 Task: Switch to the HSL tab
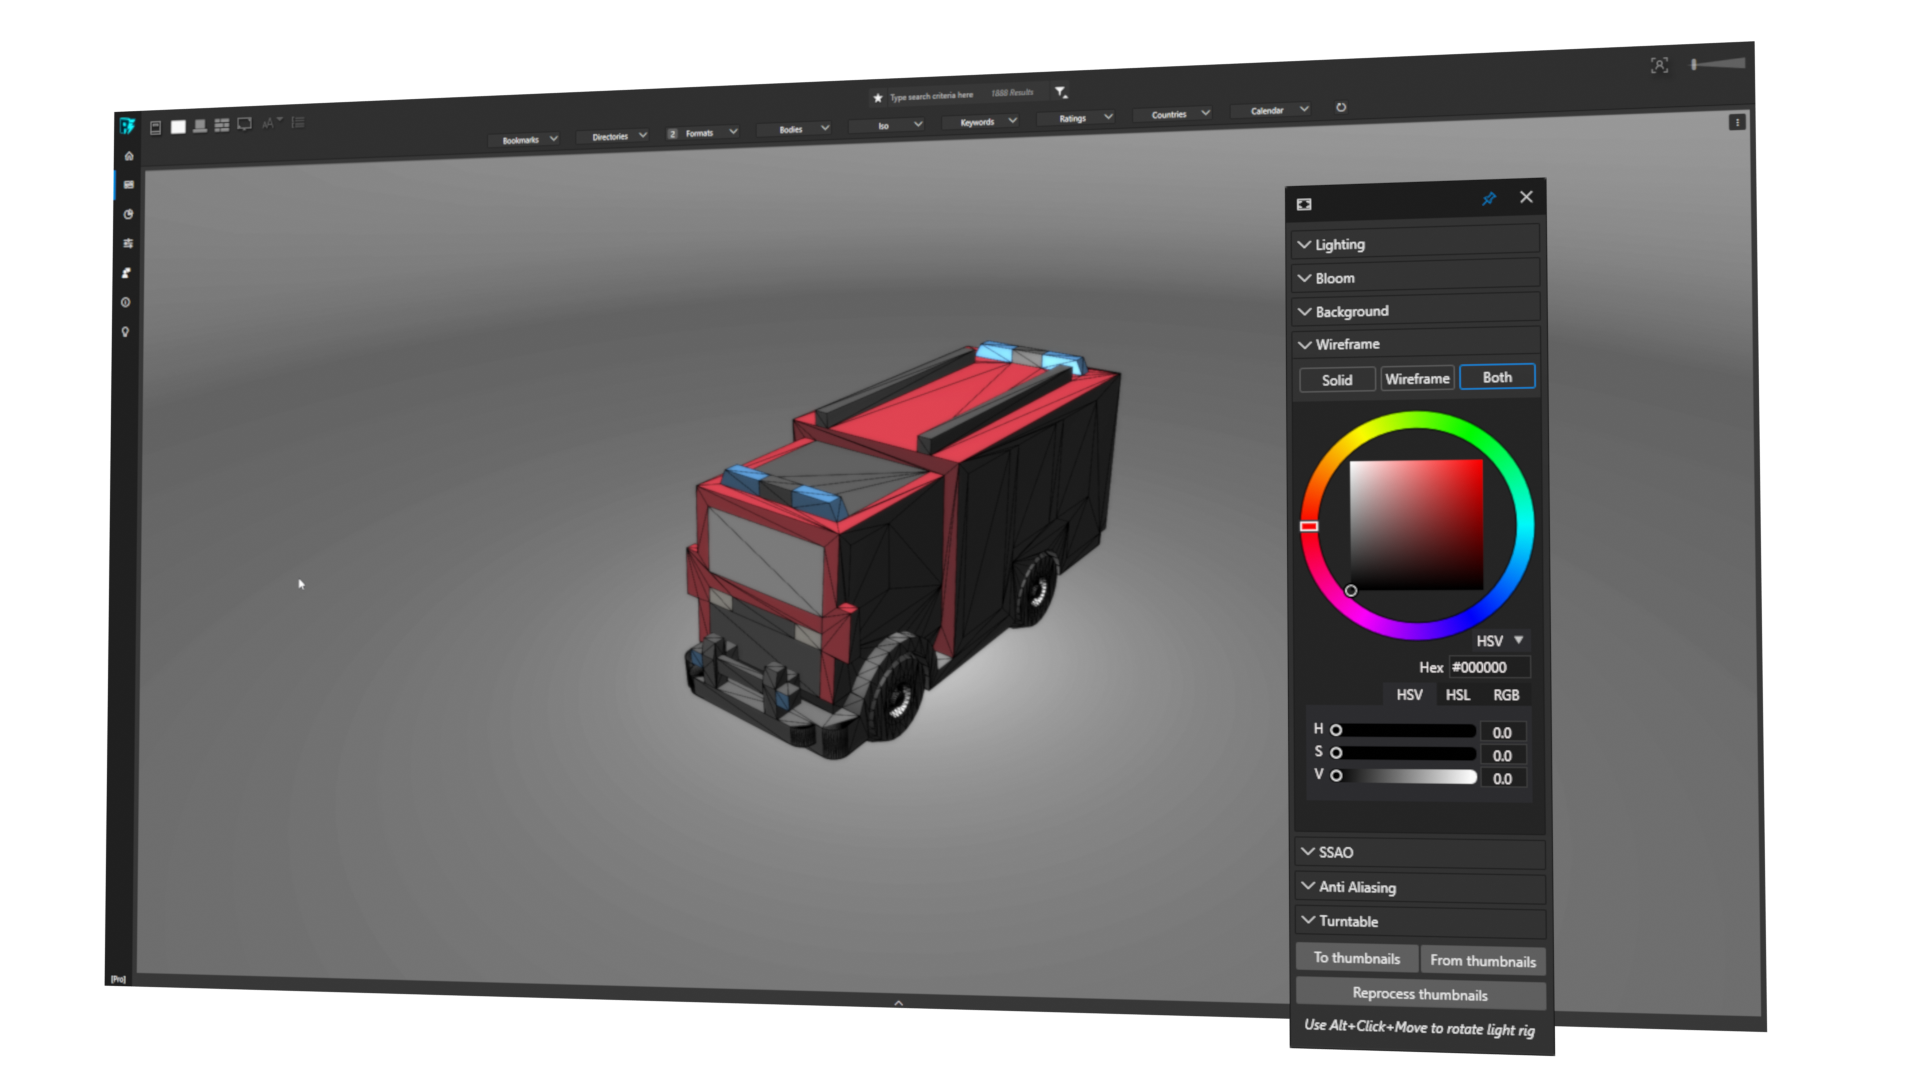pos(1458,695)
